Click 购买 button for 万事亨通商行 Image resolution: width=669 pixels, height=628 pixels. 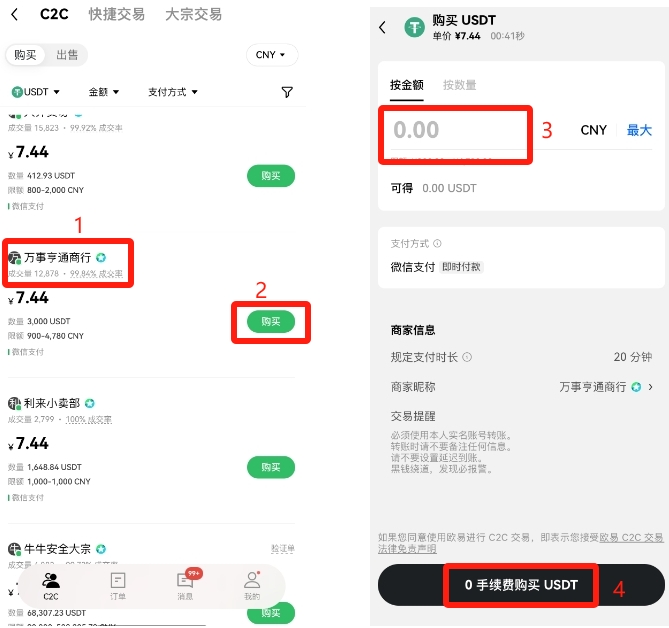[x=271, y=322]
